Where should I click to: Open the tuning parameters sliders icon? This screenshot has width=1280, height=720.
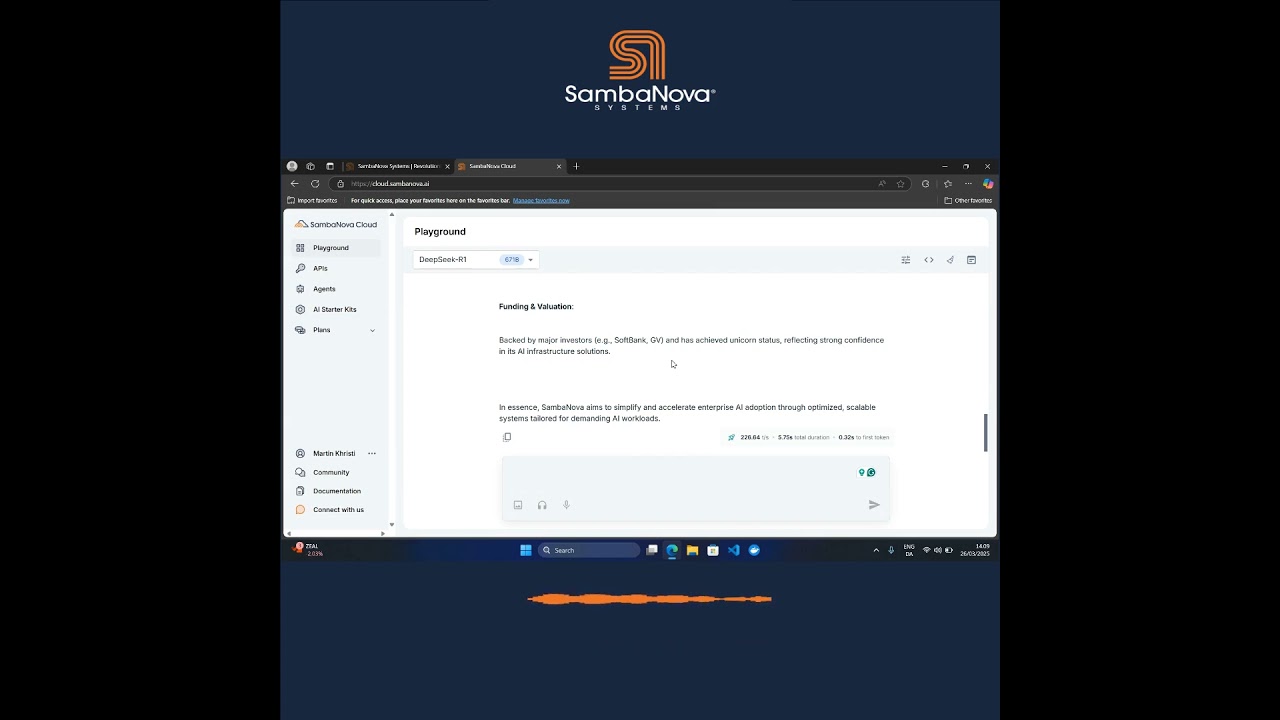click(906, 260)
